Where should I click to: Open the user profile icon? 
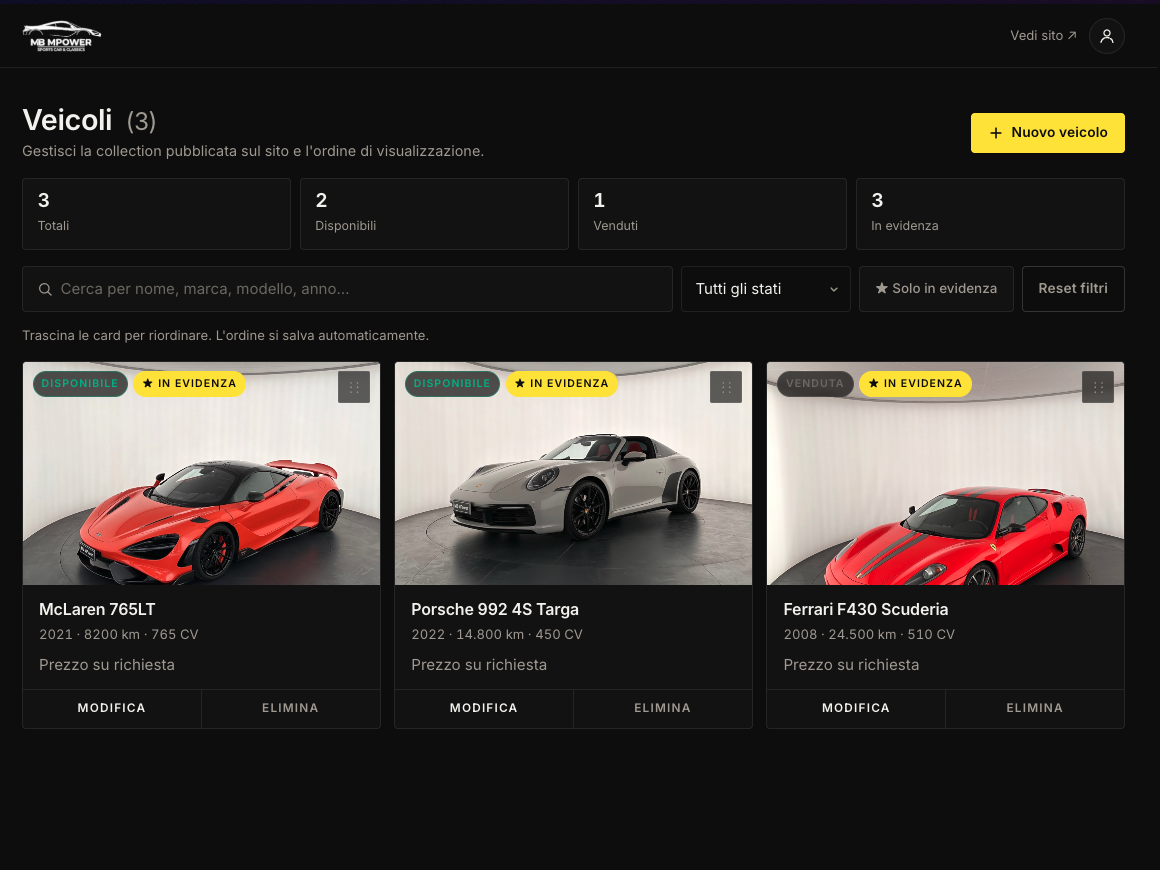pyautogui.click(x=1106, y=36)
